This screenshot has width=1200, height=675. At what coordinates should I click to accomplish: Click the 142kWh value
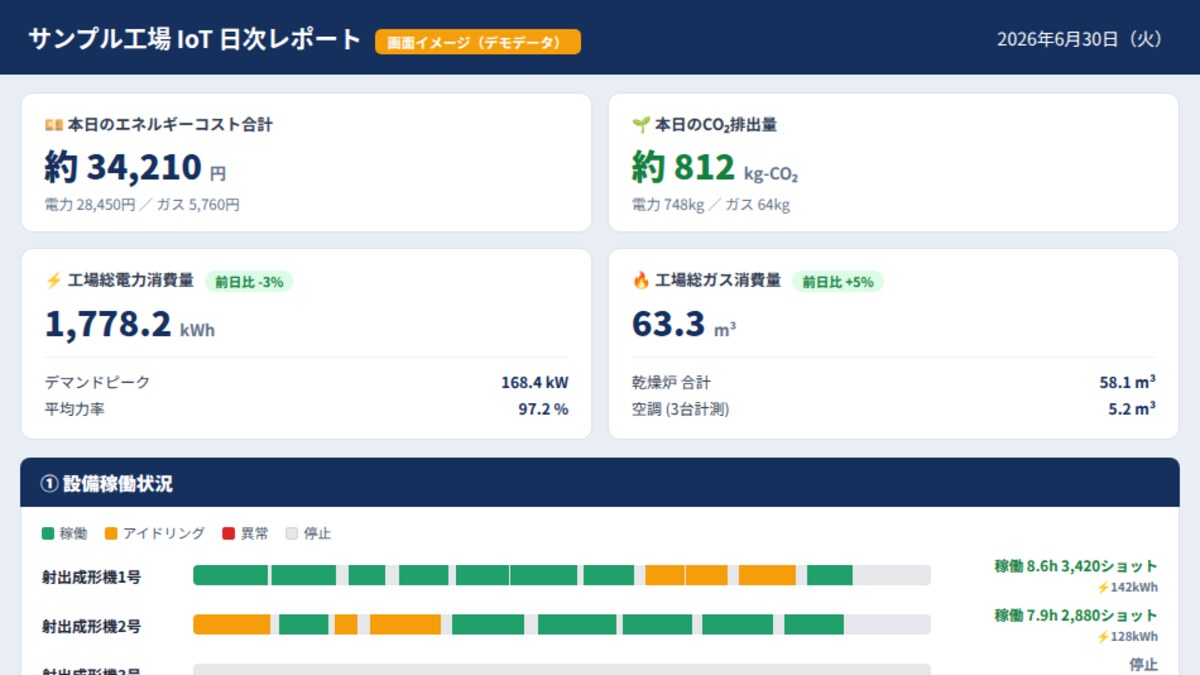coord(1134,588)
